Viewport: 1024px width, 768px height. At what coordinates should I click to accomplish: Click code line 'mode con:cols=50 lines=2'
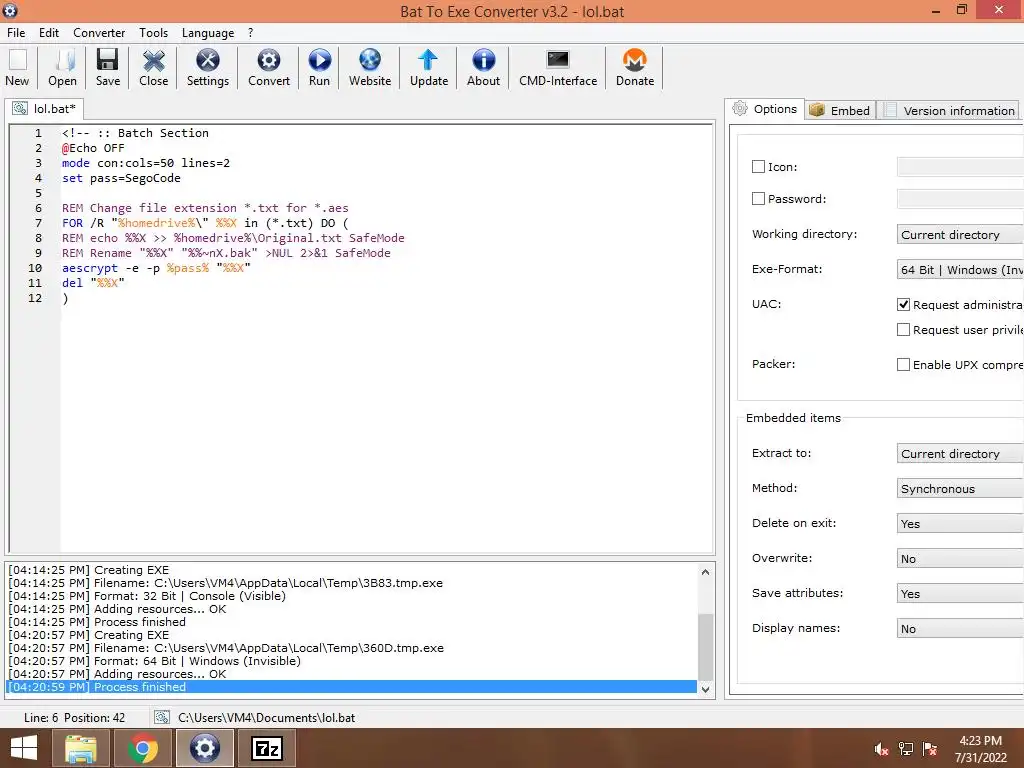click(146, 163)
